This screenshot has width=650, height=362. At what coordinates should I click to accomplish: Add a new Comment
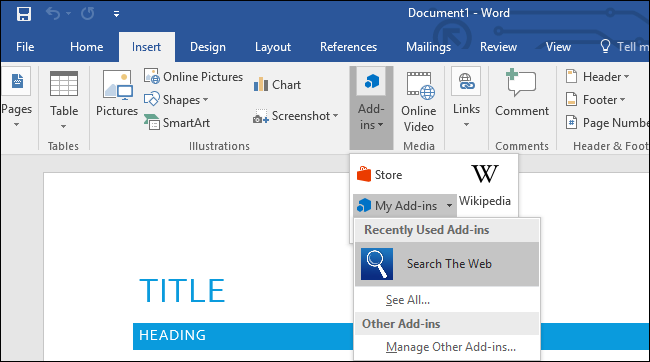522,93
